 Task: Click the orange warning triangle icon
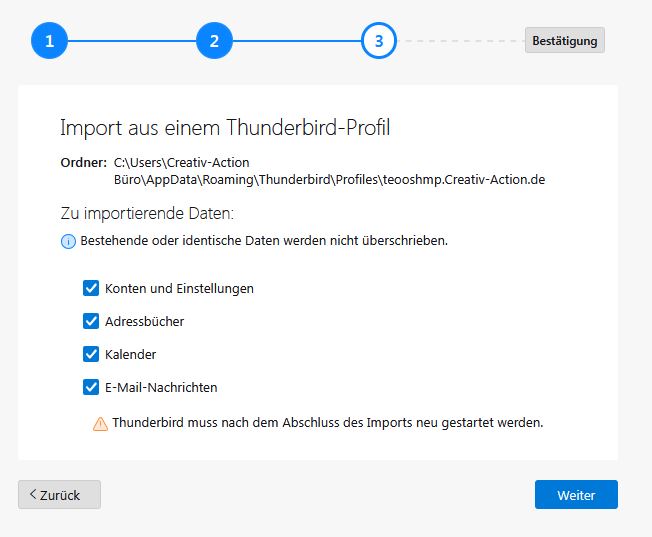(100, 424)
